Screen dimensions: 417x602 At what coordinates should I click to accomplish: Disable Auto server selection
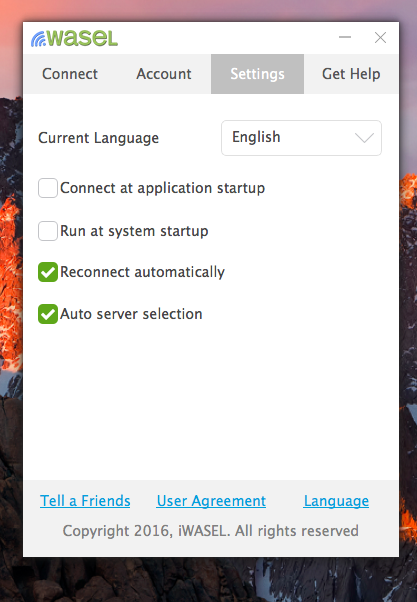pos(48,314)
